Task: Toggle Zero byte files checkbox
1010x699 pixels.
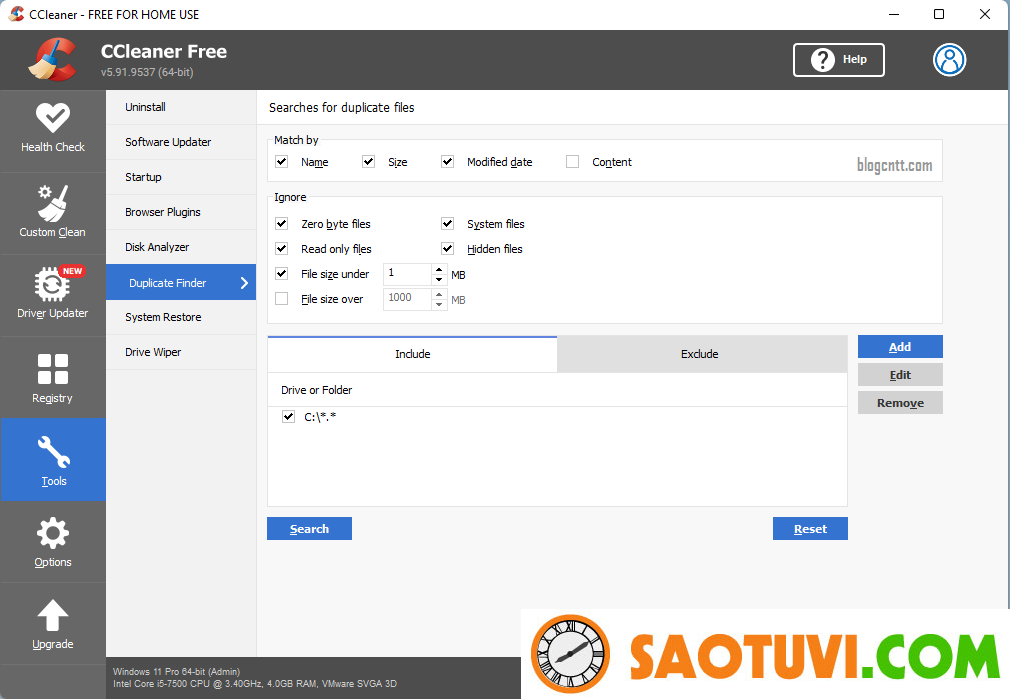Action: [281, 224]
